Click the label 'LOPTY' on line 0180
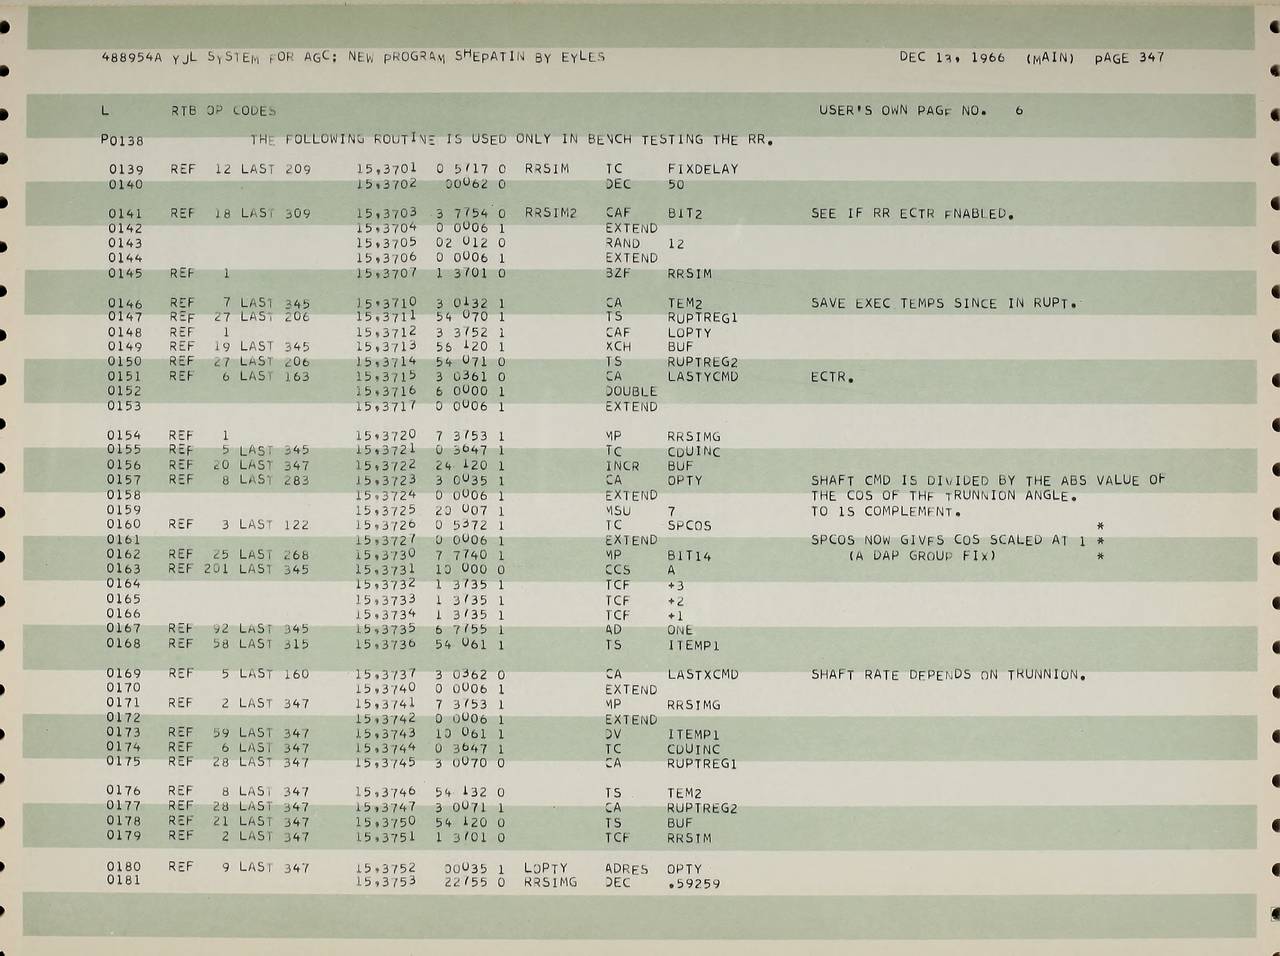The height and width of the screenshot is (956, 1280). [545, 868]
